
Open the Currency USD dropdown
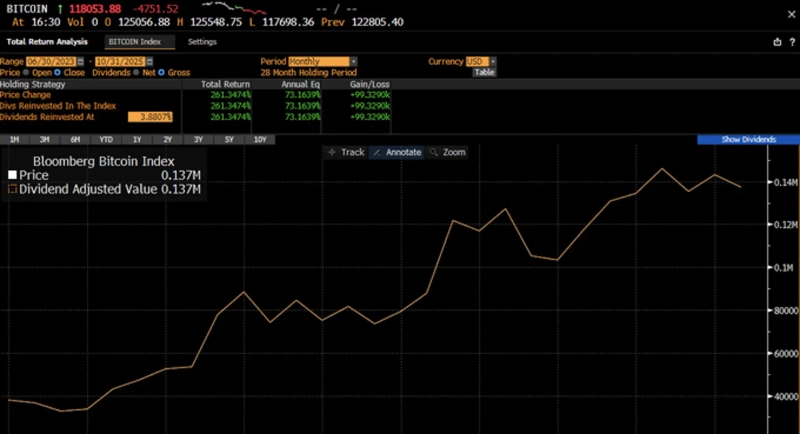[492, 62]
